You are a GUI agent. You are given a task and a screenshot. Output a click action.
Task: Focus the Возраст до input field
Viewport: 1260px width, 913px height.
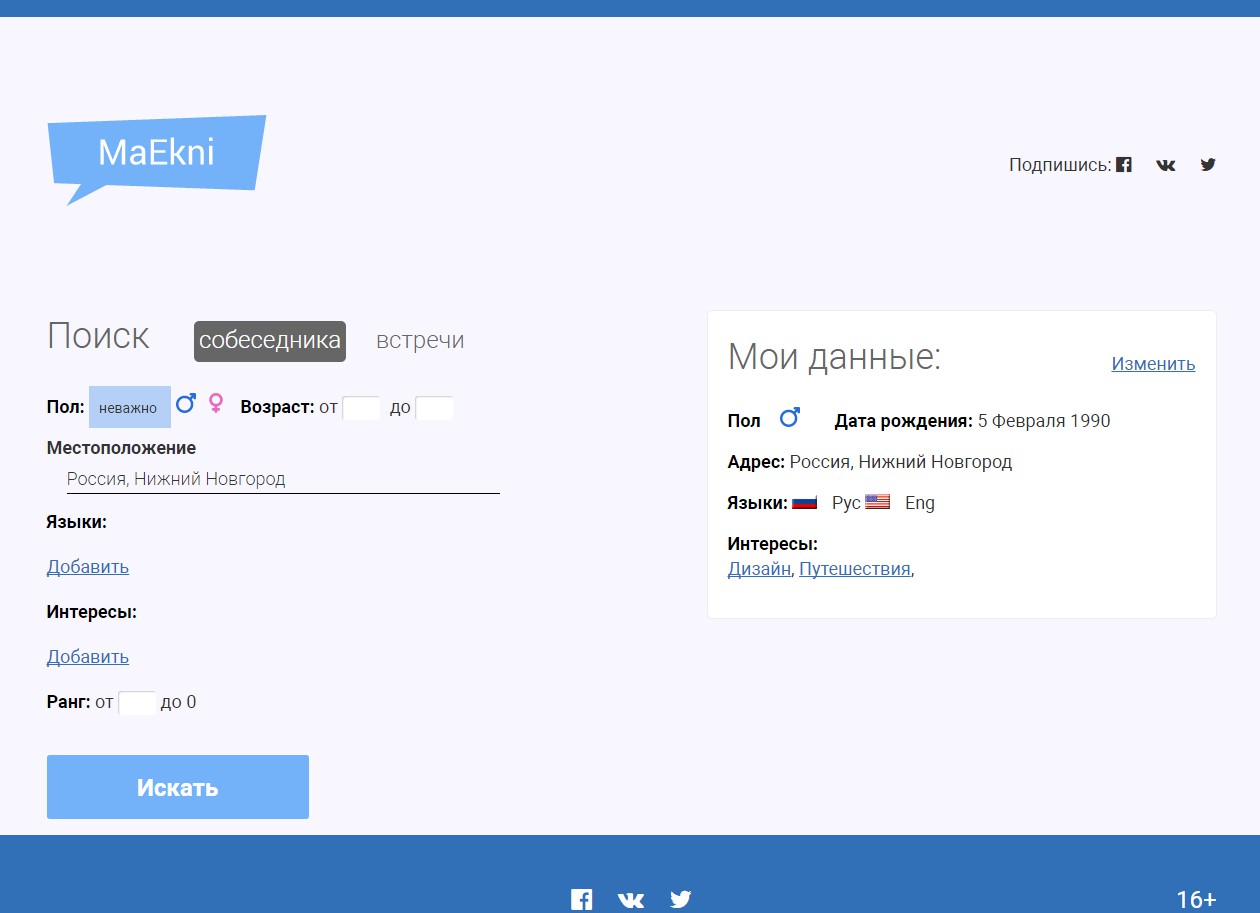pyautogui.click(x=434, y=408)
